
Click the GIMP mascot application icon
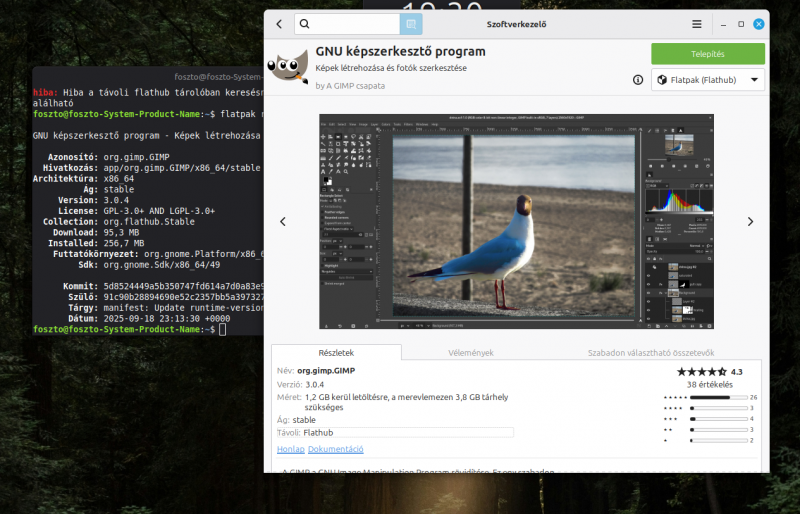click(288, 66)
